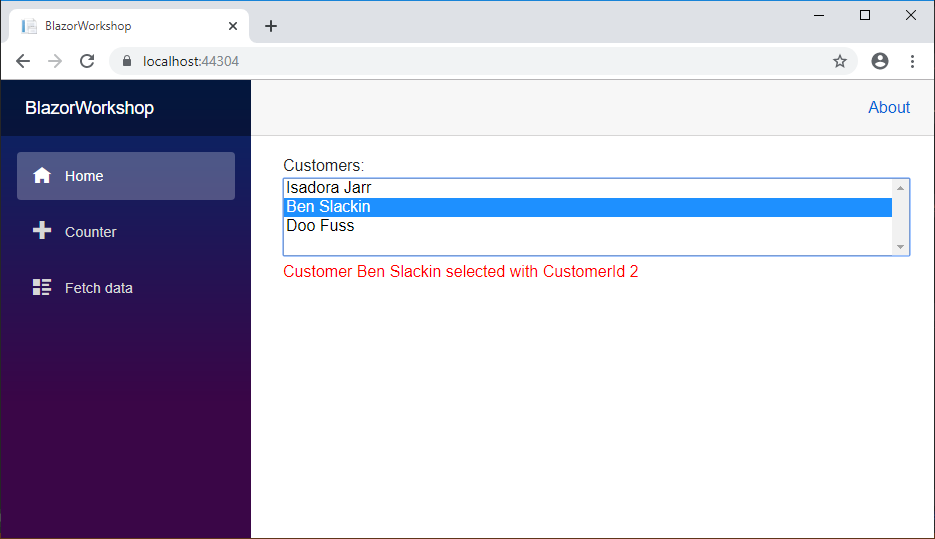The height and width of the screenshot is (539, 935).
Task: Open a new tab with the plus button
Action: [x=271, y=26]
